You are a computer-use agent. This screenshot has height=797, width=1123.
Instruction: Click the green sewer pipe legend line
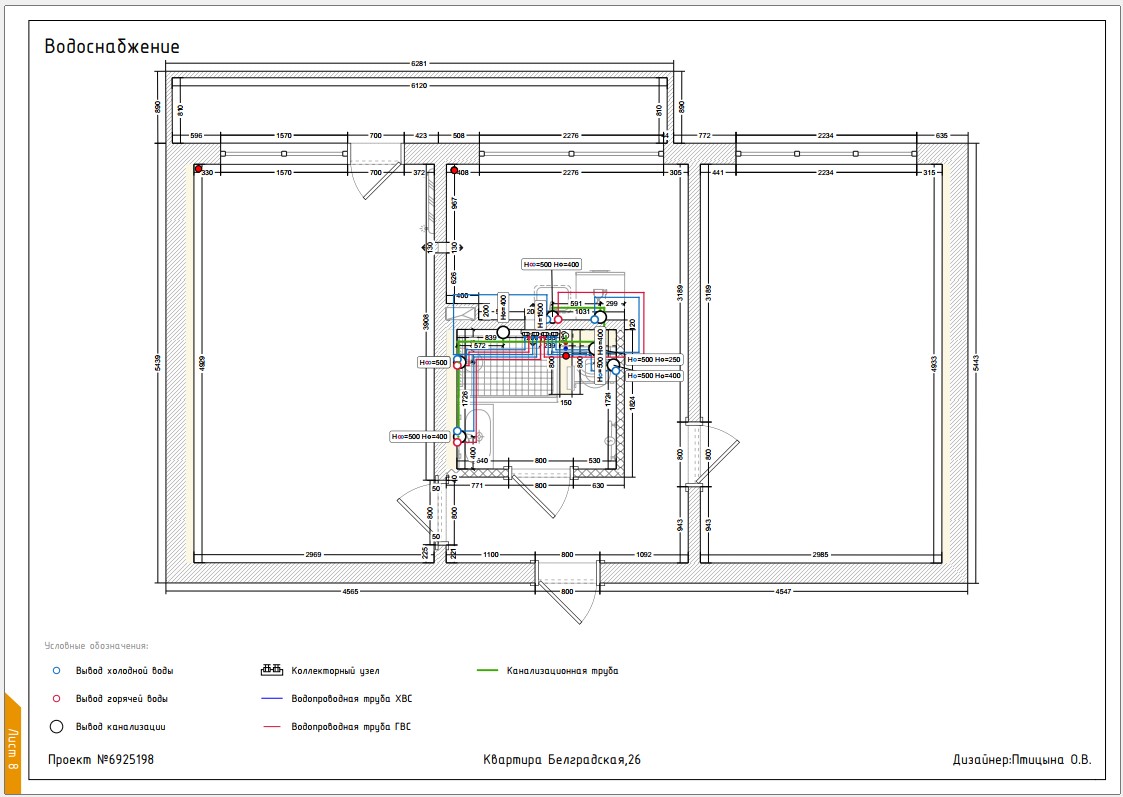pyautogui.click(x=487, y=671)
